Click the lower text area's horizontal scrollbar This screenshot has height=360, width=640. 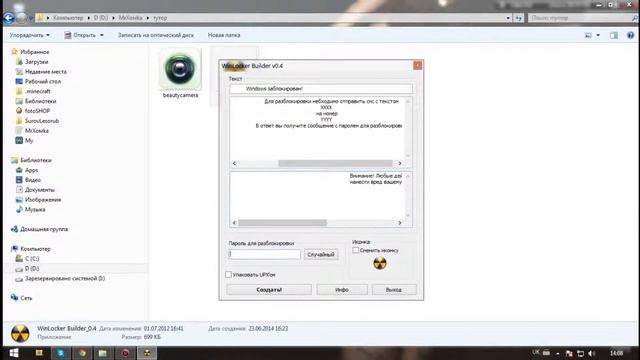point(317,223)
